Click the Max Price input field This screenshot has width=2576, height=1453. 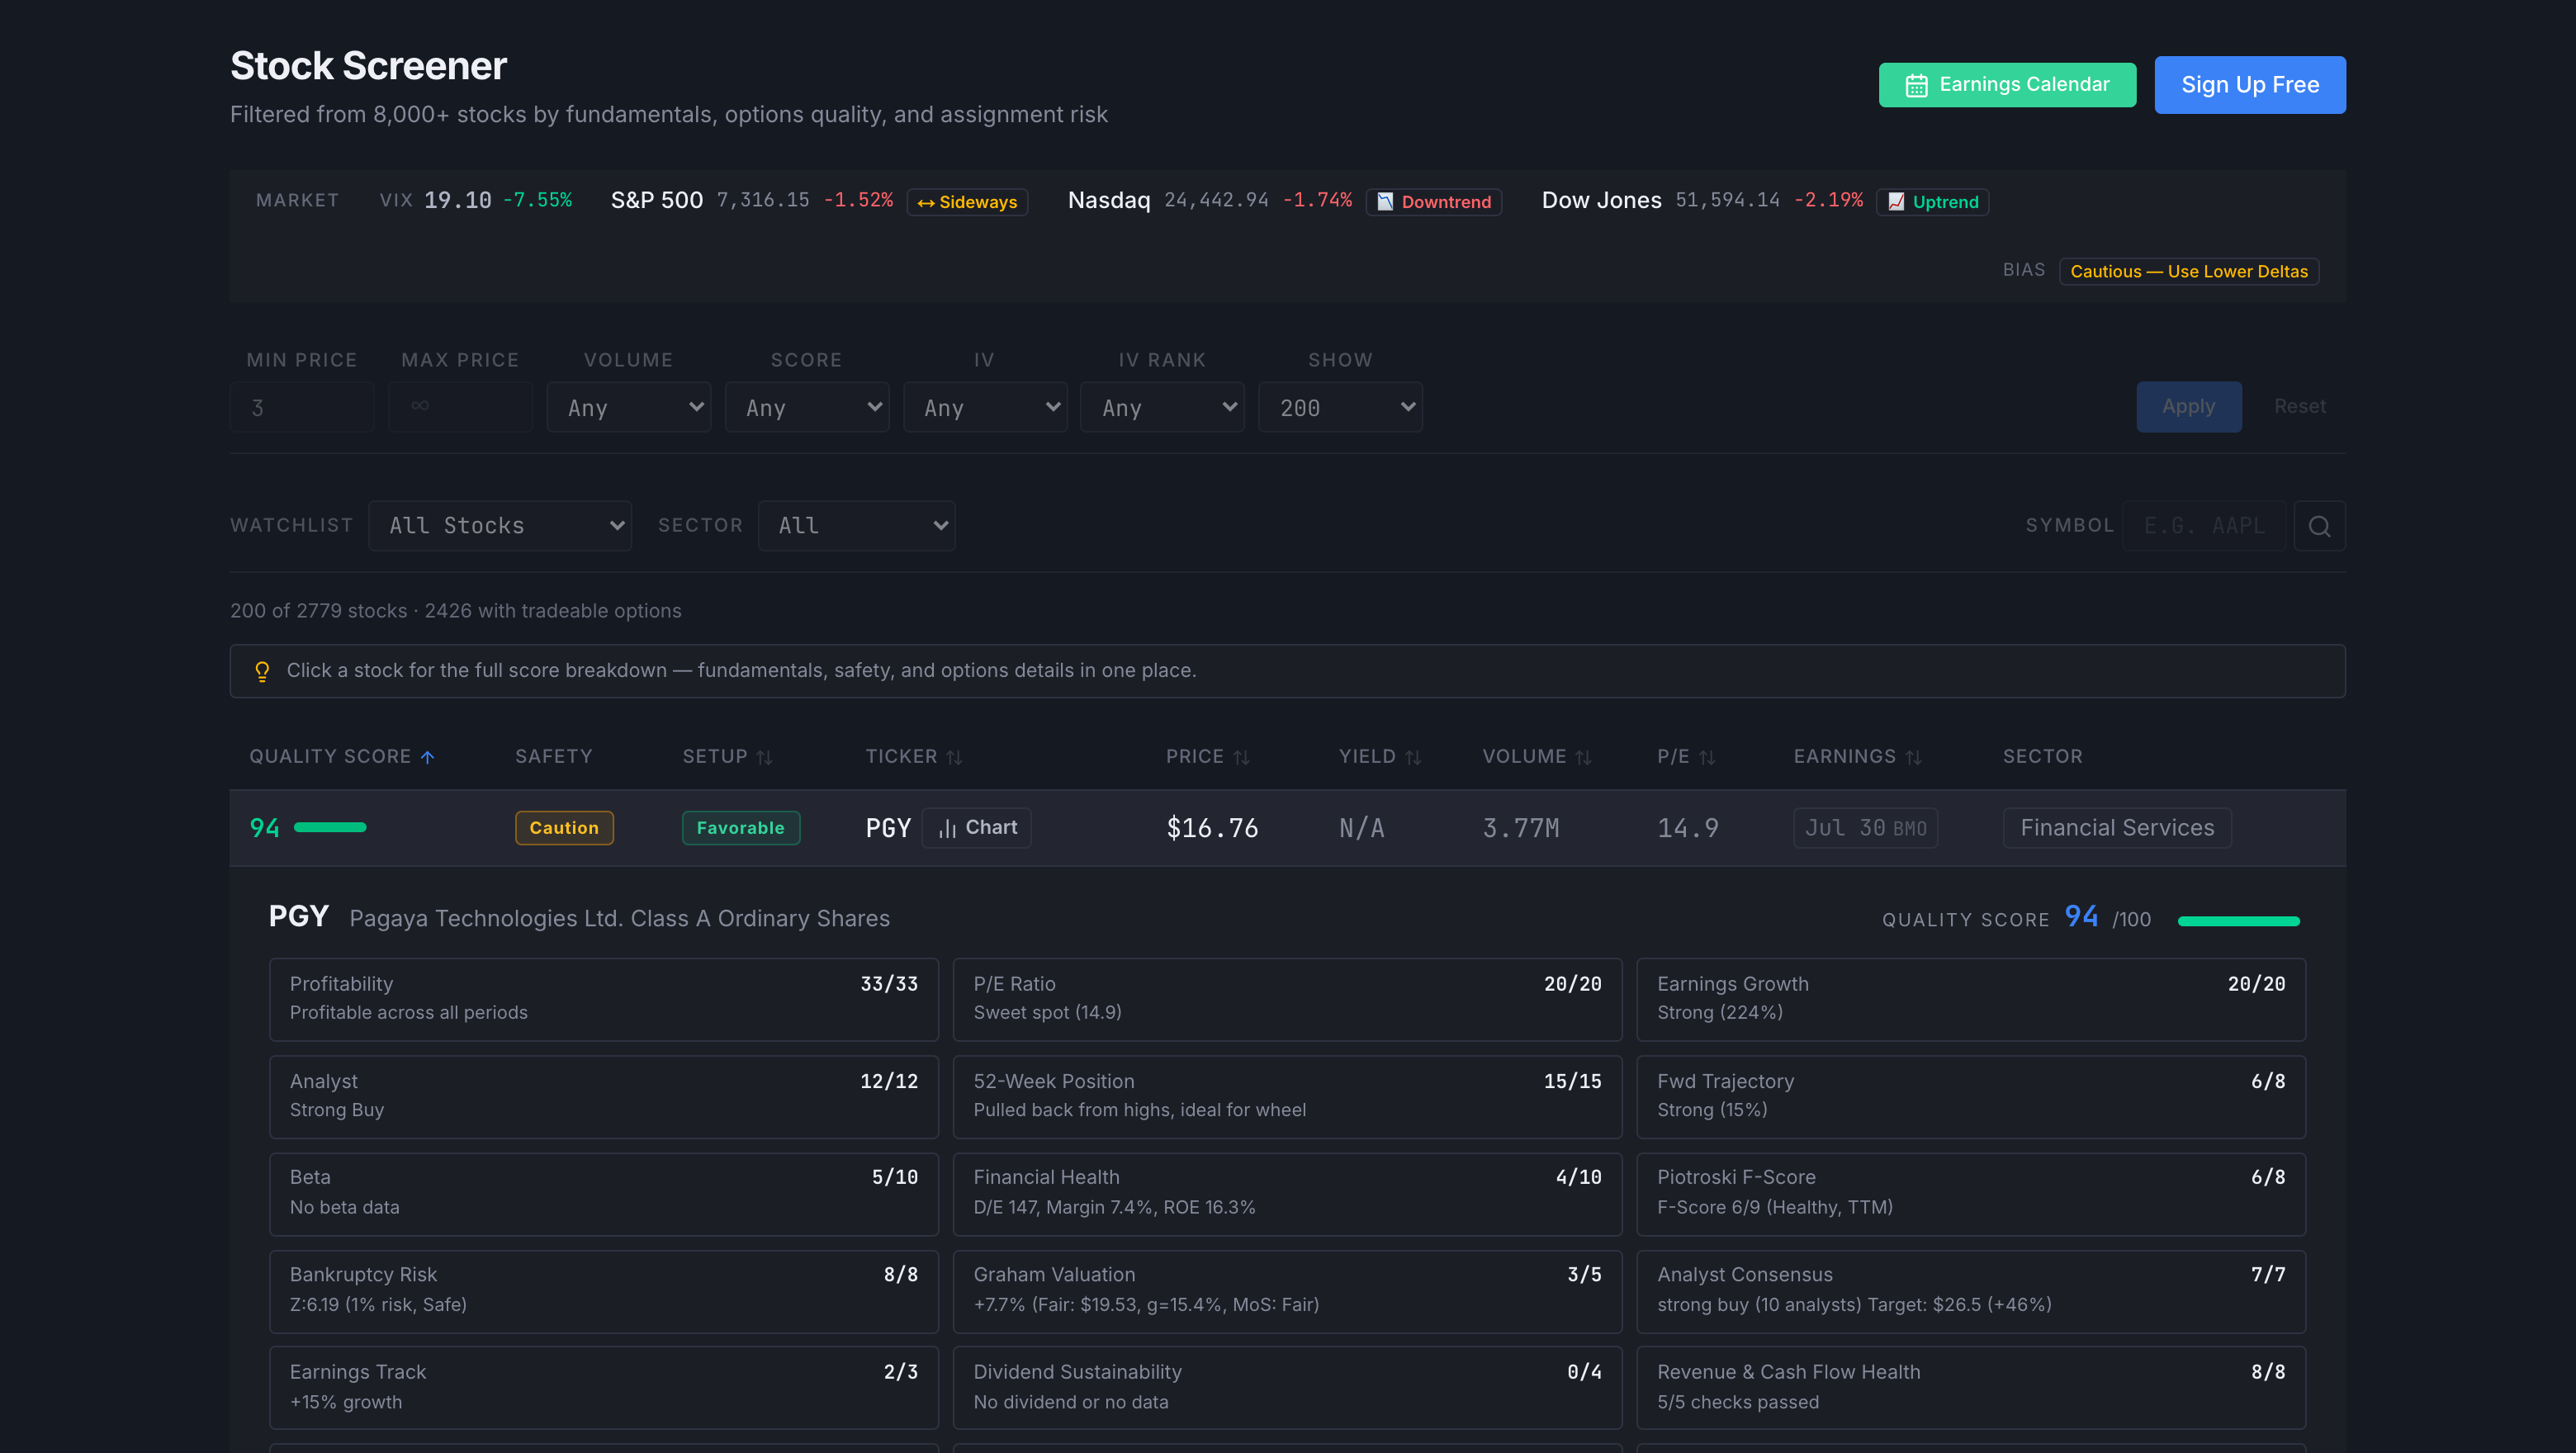point(460,407)
